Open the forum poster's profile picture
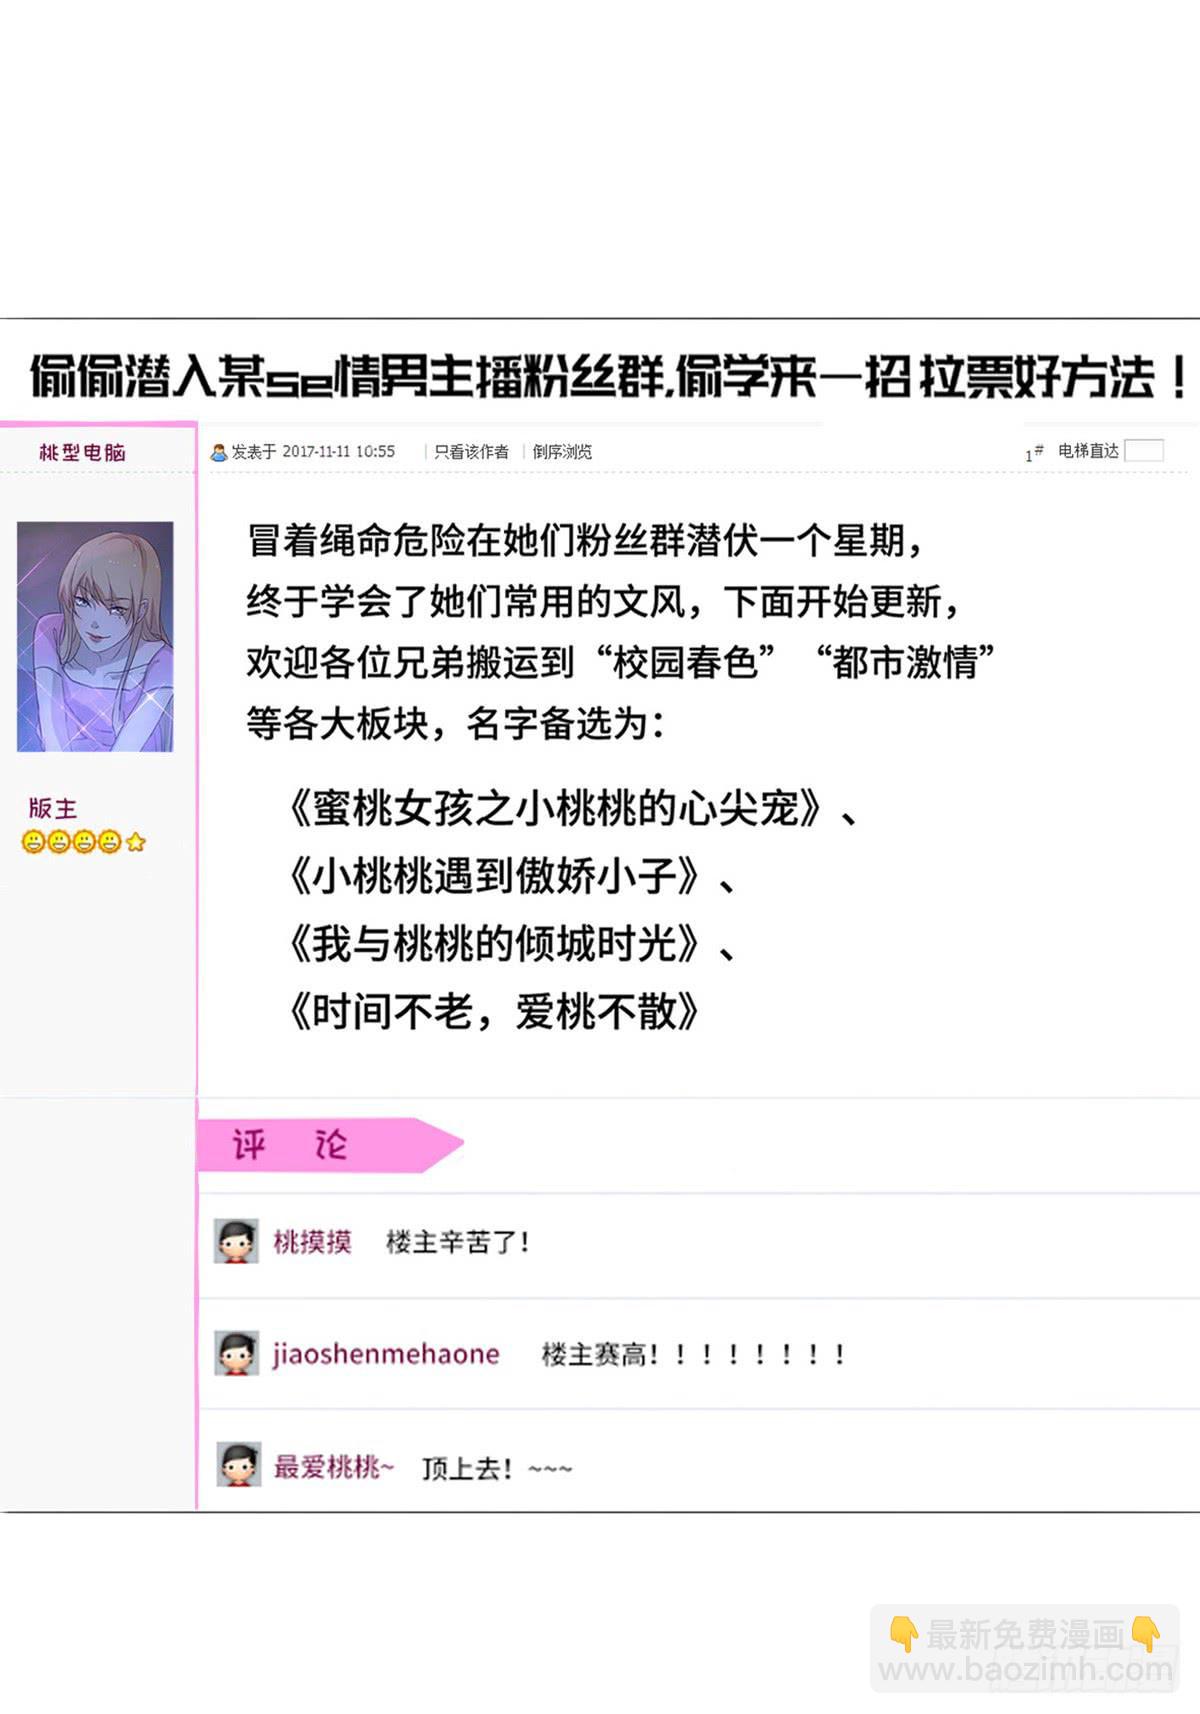Image resolution: width=1200 pixels, height=1714 pixels. [95, 636]
